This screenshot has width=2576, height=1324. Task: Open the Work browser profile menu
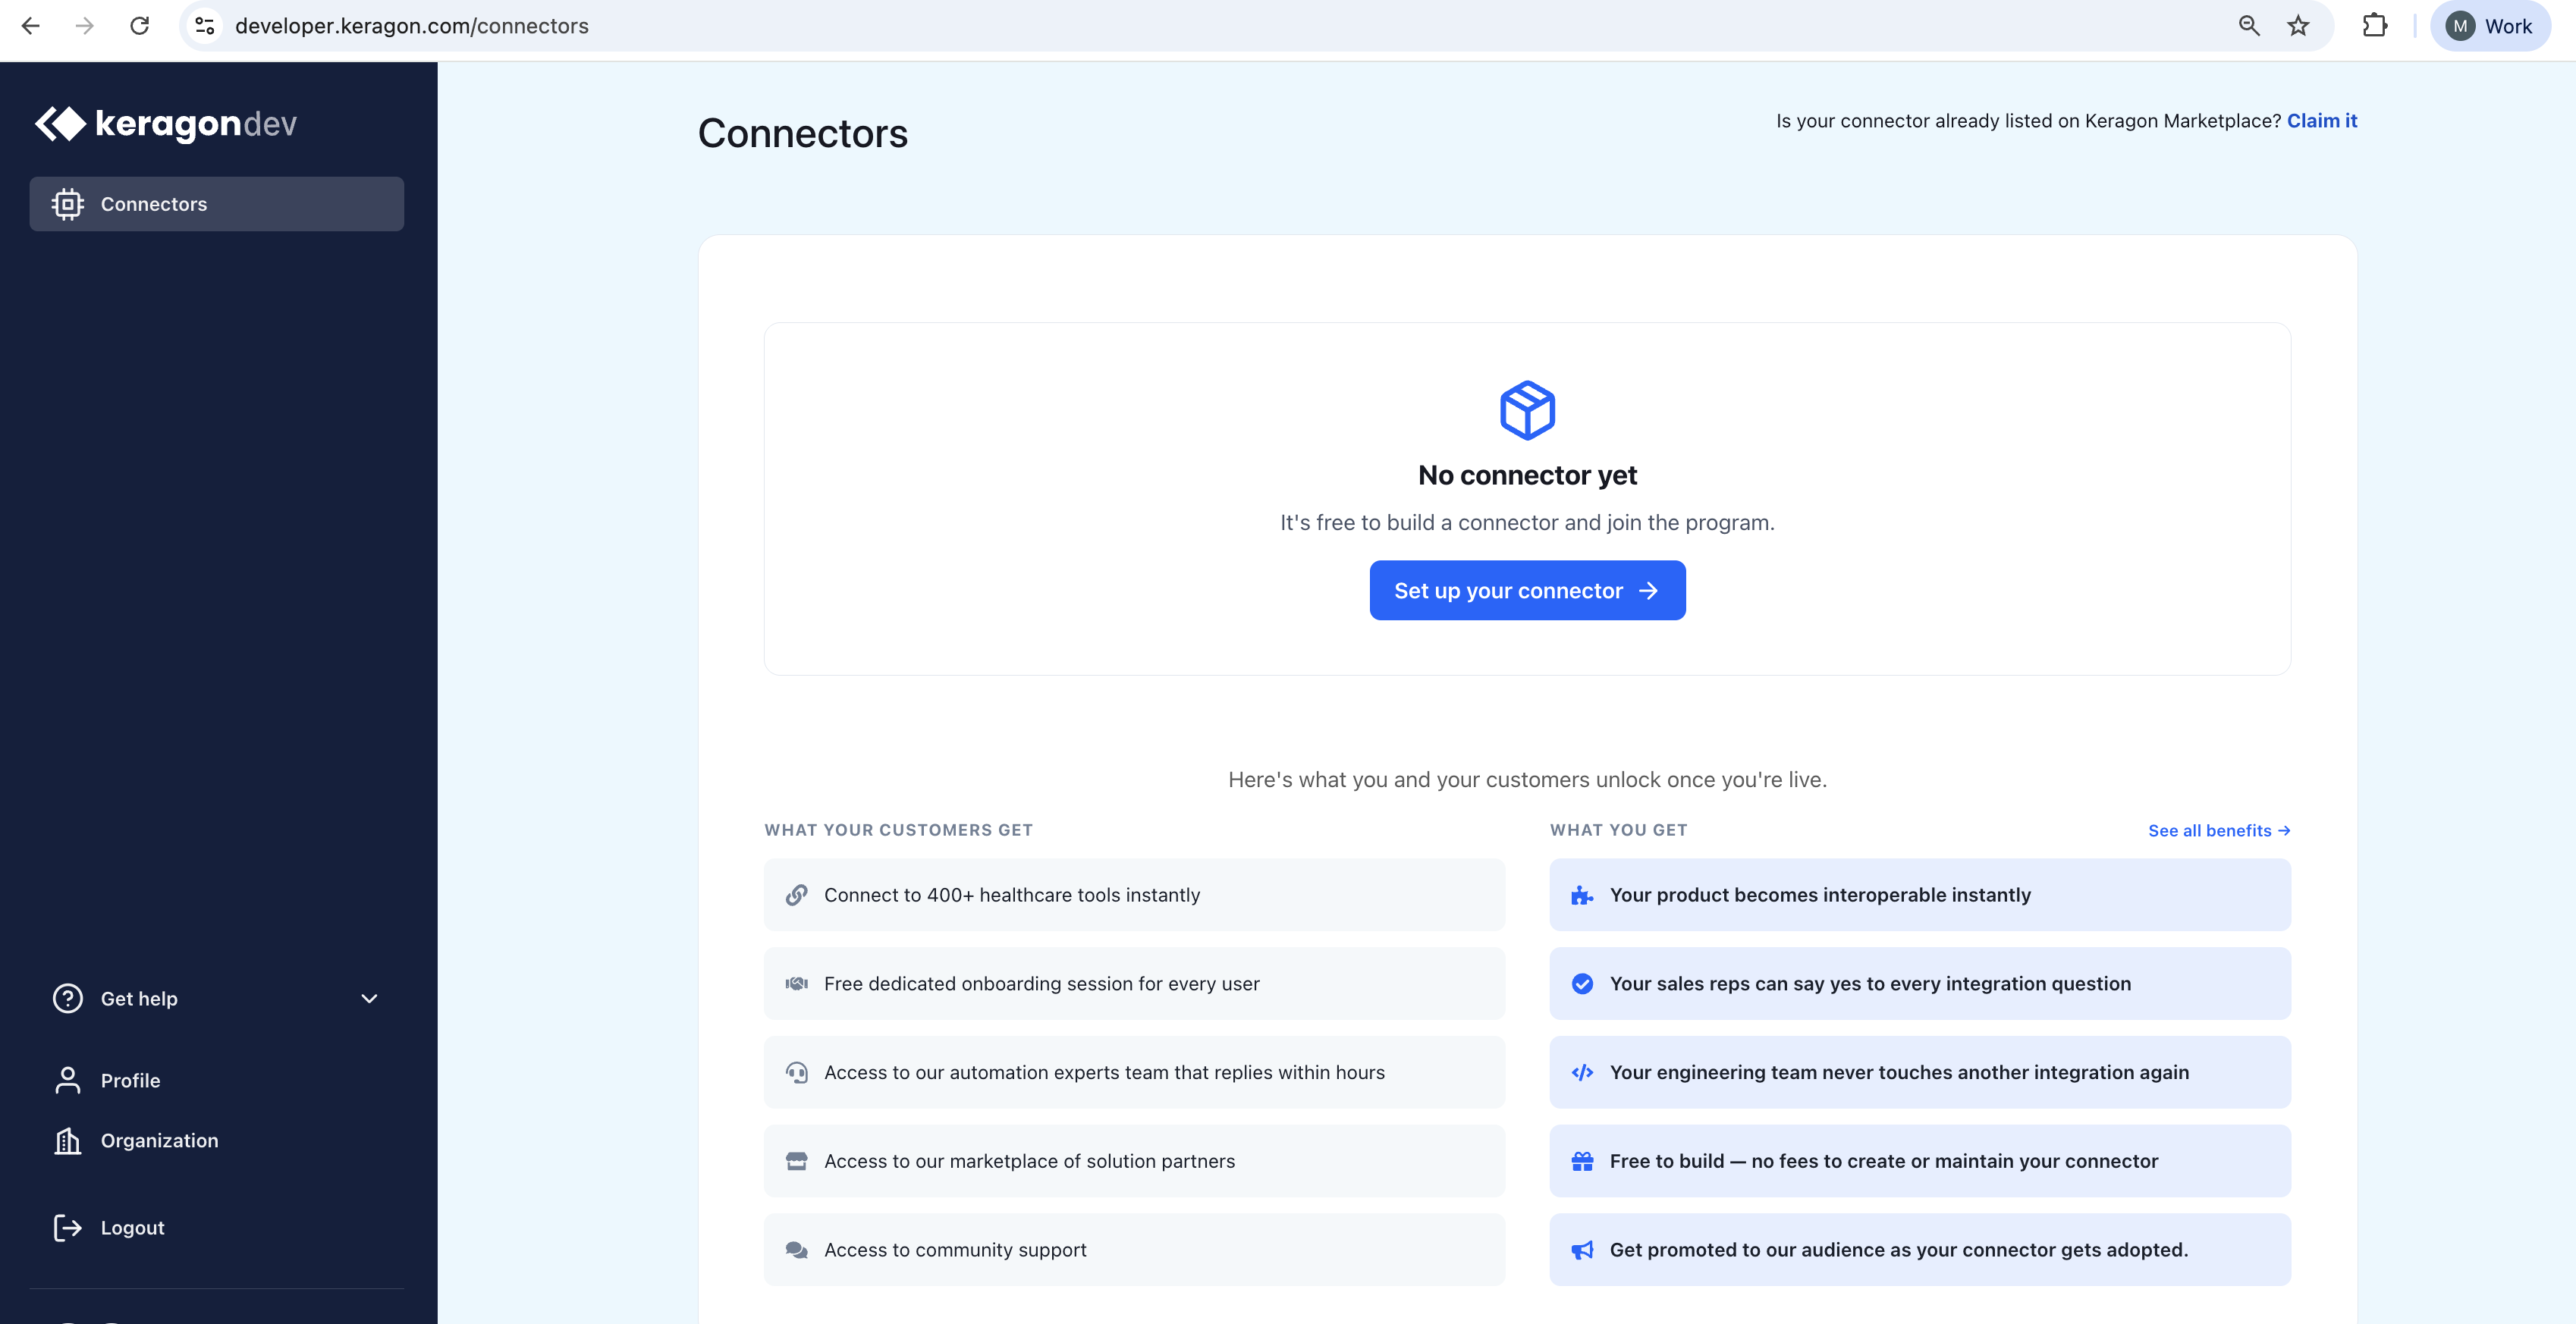click(2489, 26)
